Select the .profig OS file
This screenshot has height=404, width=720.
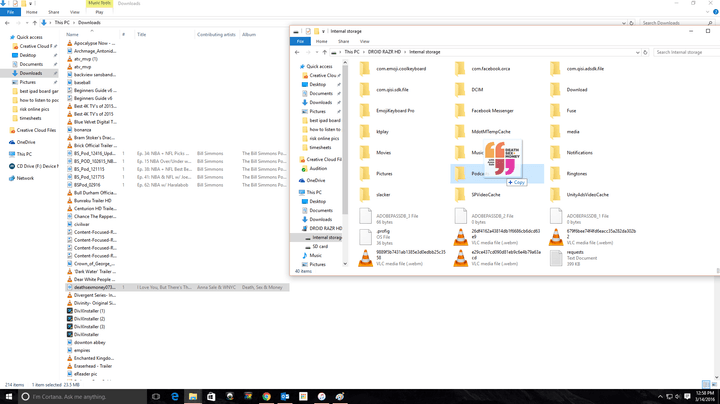[x=376, y=237]
